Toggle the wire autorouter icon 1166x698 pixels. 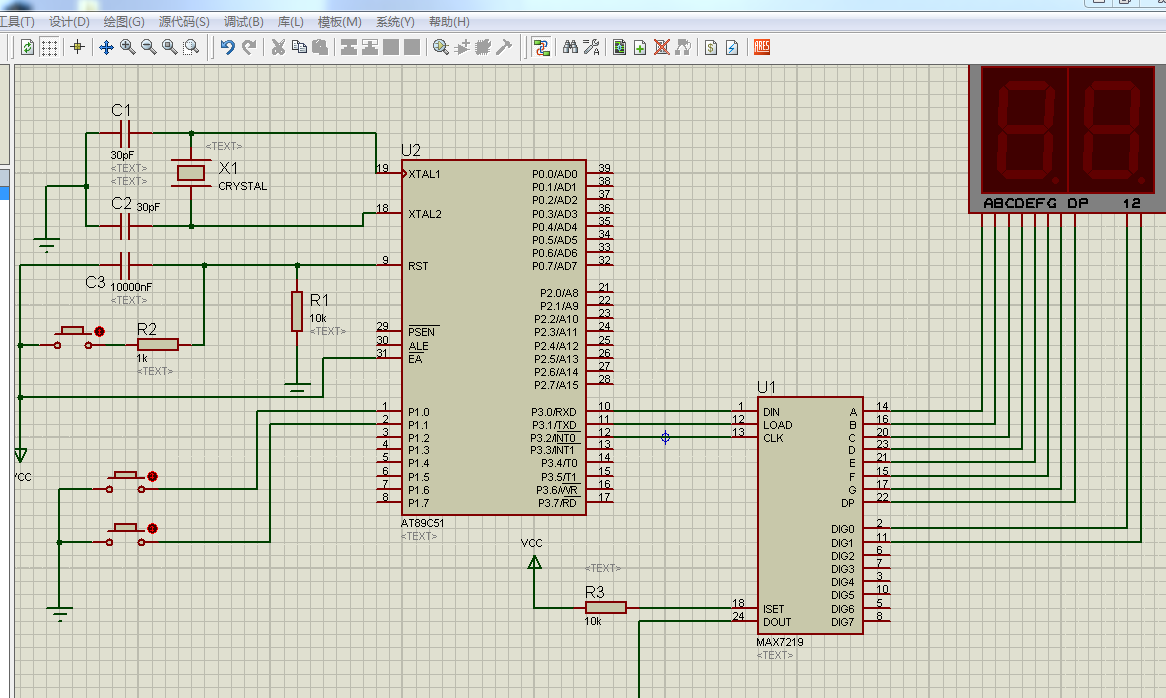click(x=541, y=48)
